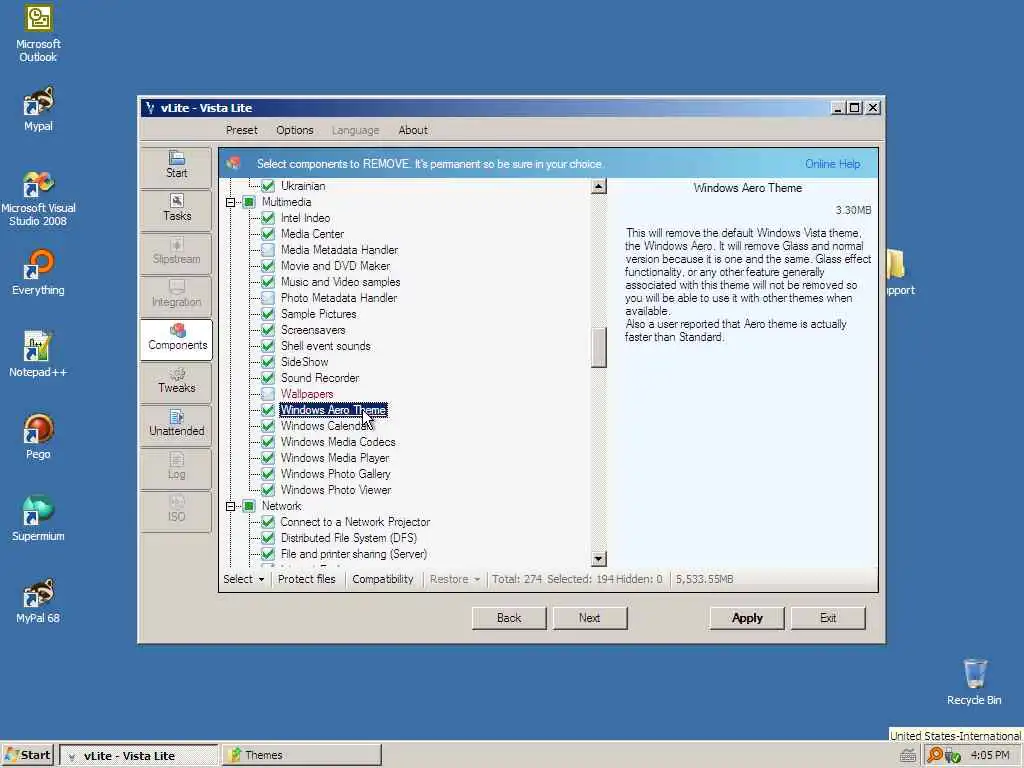1024x768 pixels.
Task: Open Microsoft Visual Studio 2008 shortcut
Action: tap(38, 198)
